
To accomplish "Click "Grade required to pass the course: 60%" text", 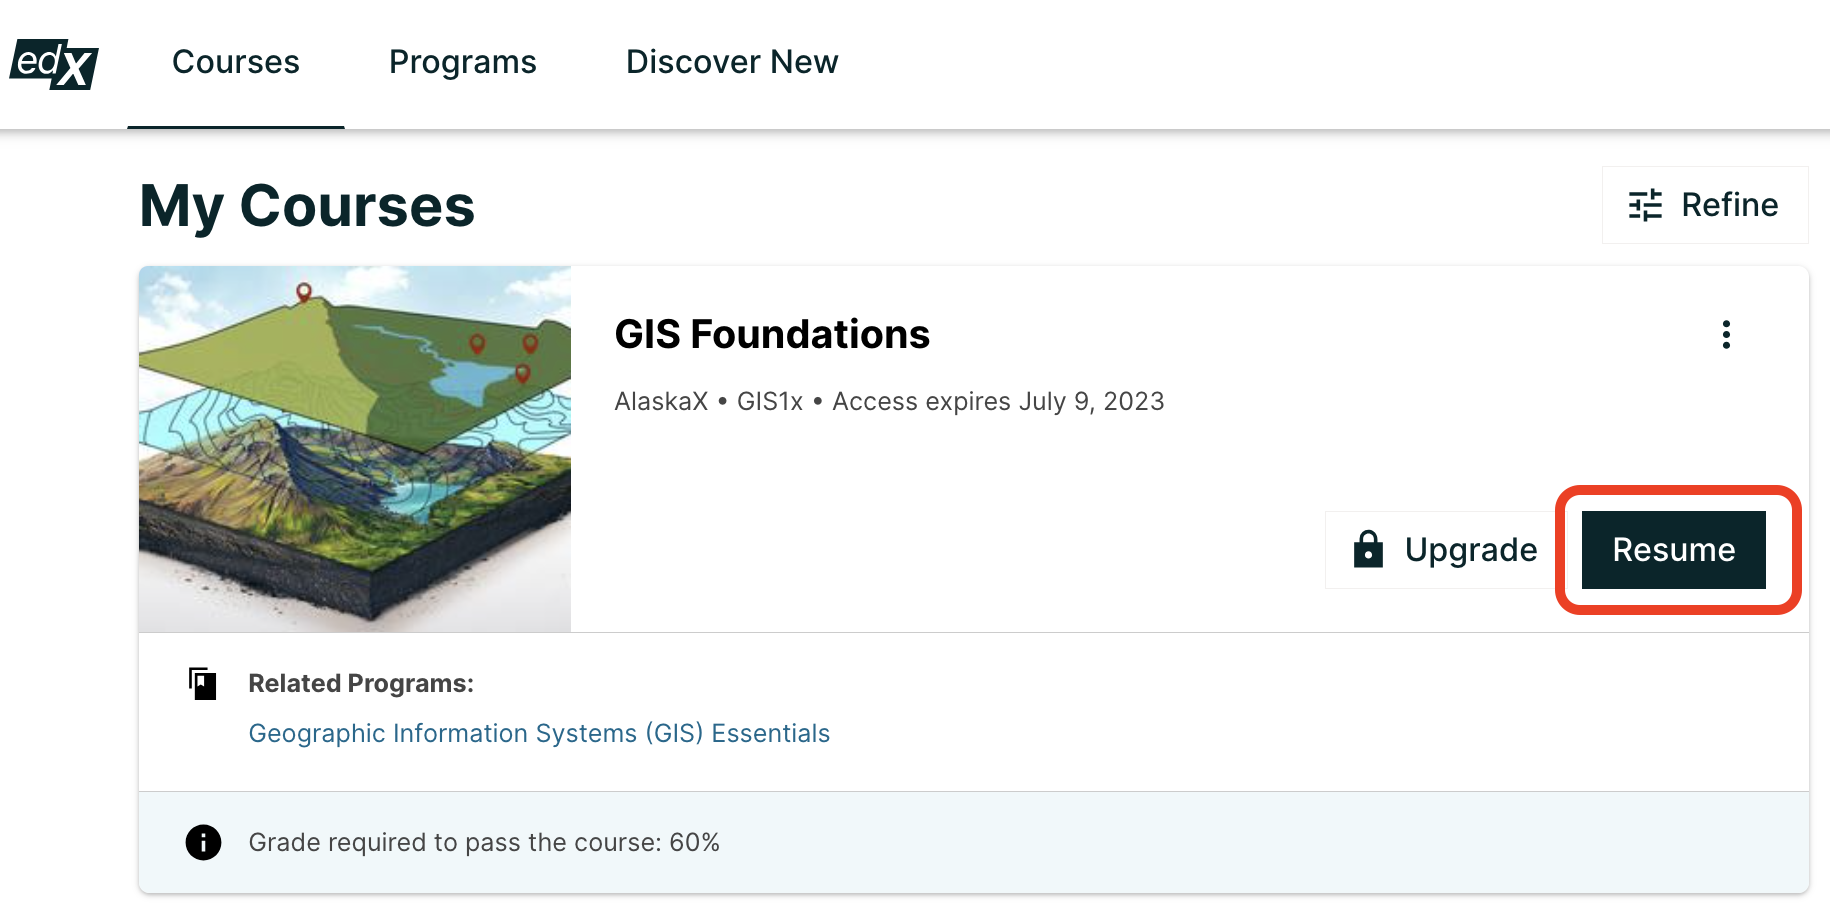I will (x=484, y=843).
